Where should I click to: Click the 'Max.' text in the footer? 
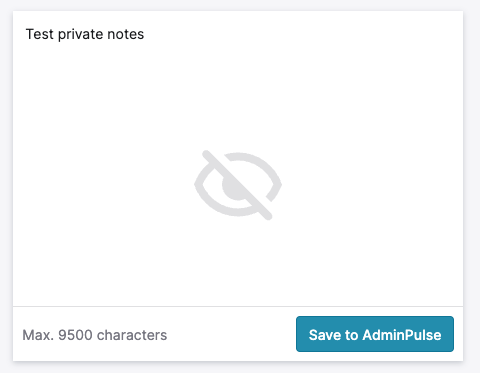(x=38, y=335)
